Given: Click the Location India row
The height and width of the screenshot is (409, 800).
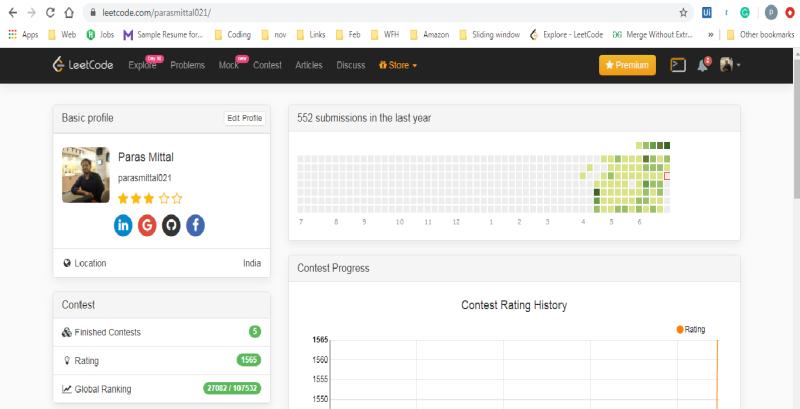Looking at the screenshot, I should [162, 263].
